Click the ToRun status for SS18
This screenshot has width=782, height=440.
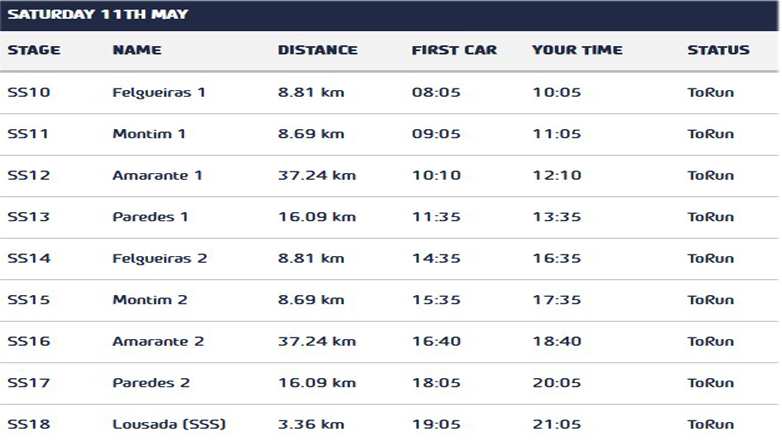coord(710,424)
